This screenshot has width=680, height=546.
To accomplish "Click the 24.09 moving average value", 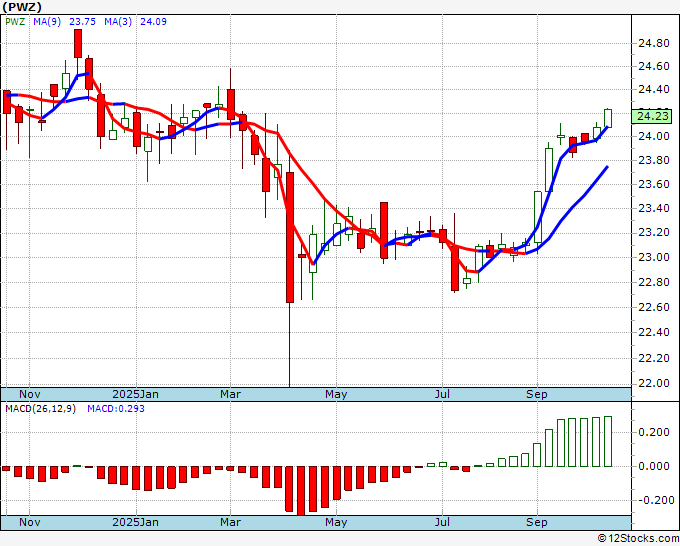I will click(153, 22).
